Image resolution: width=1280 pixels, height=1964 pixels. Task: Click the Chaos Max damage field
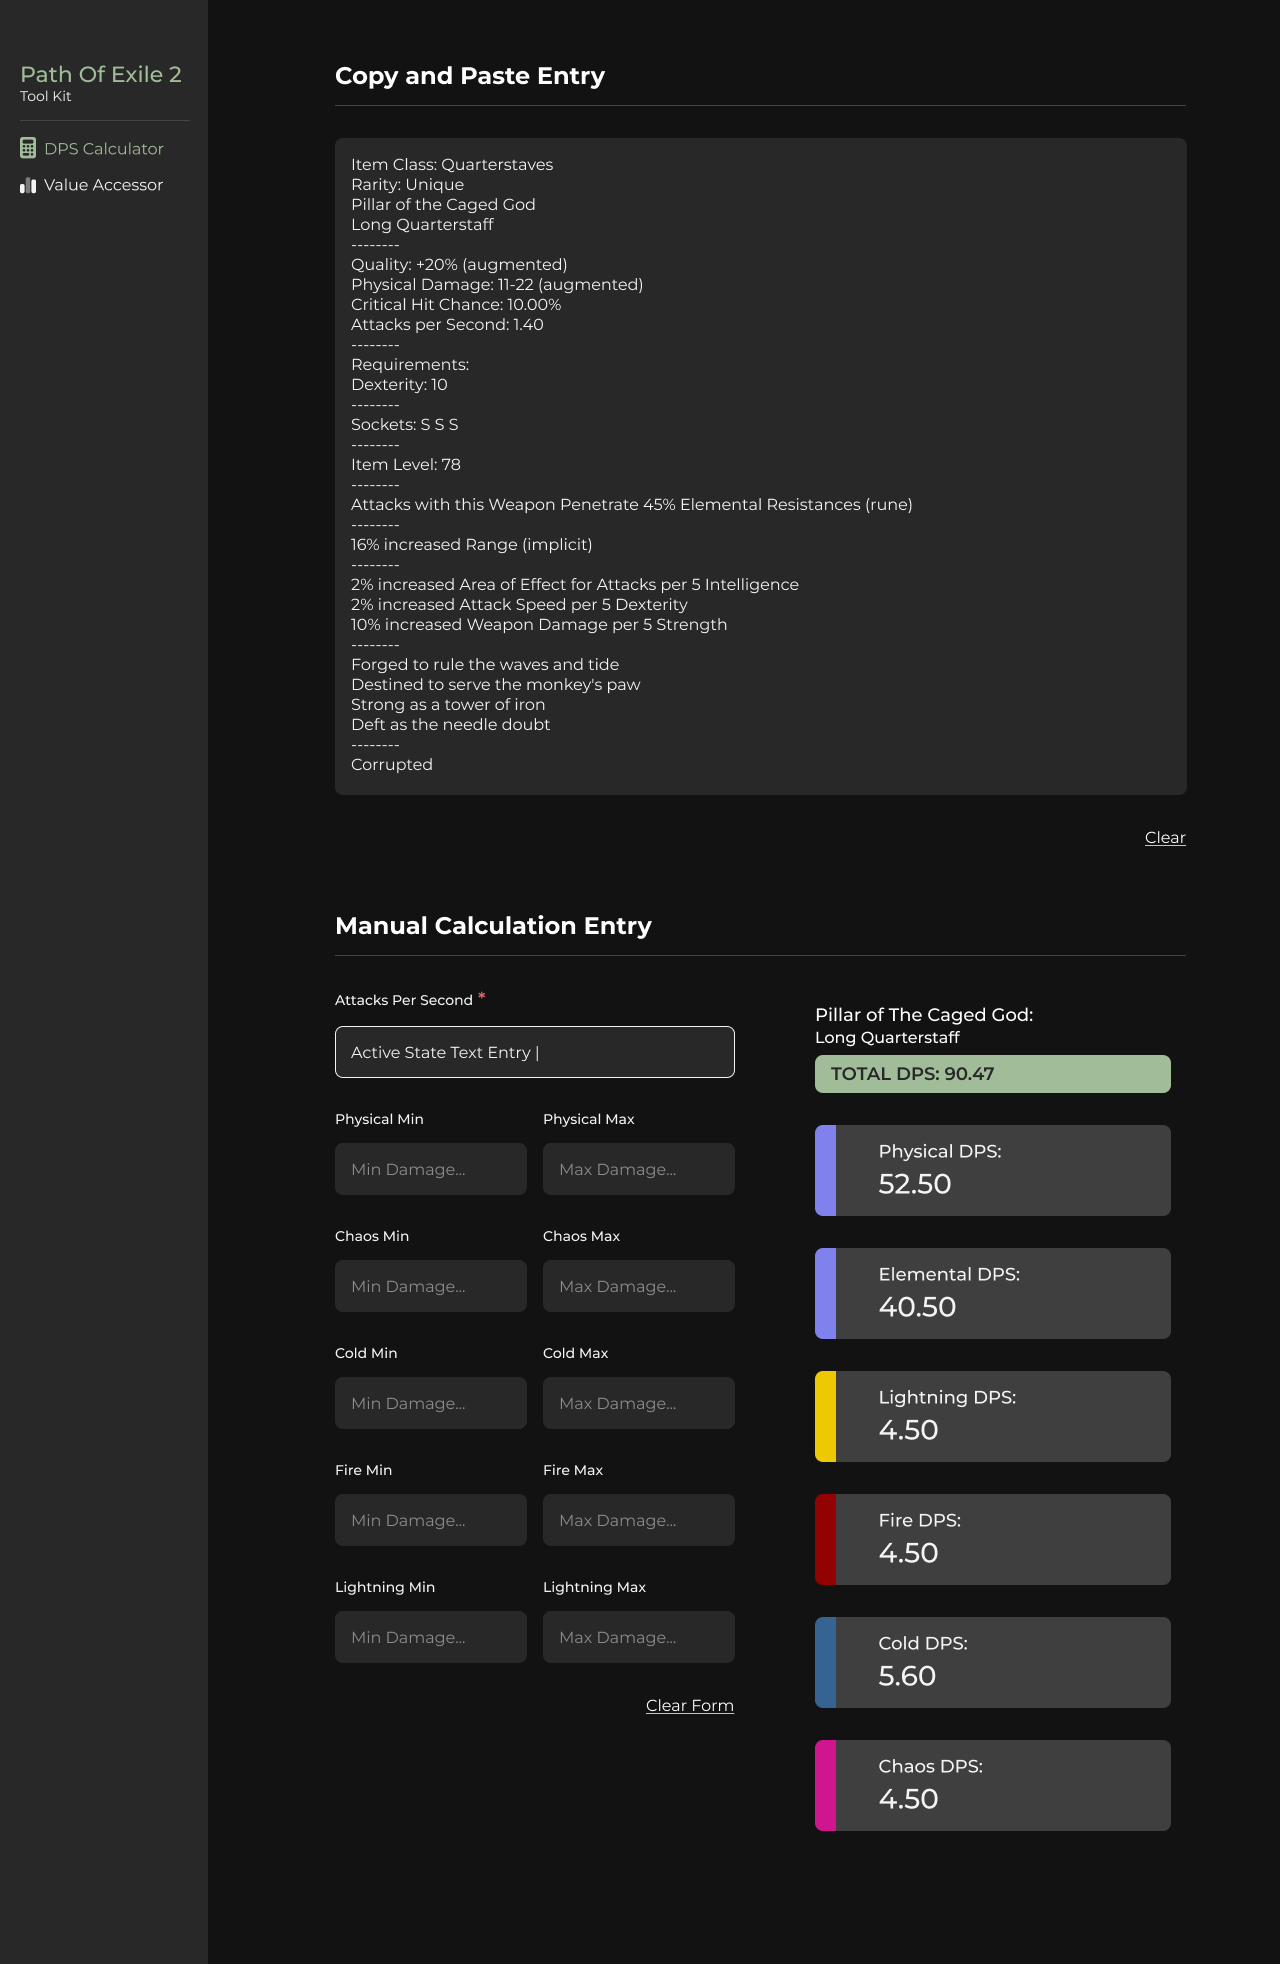click(639, 1286)
